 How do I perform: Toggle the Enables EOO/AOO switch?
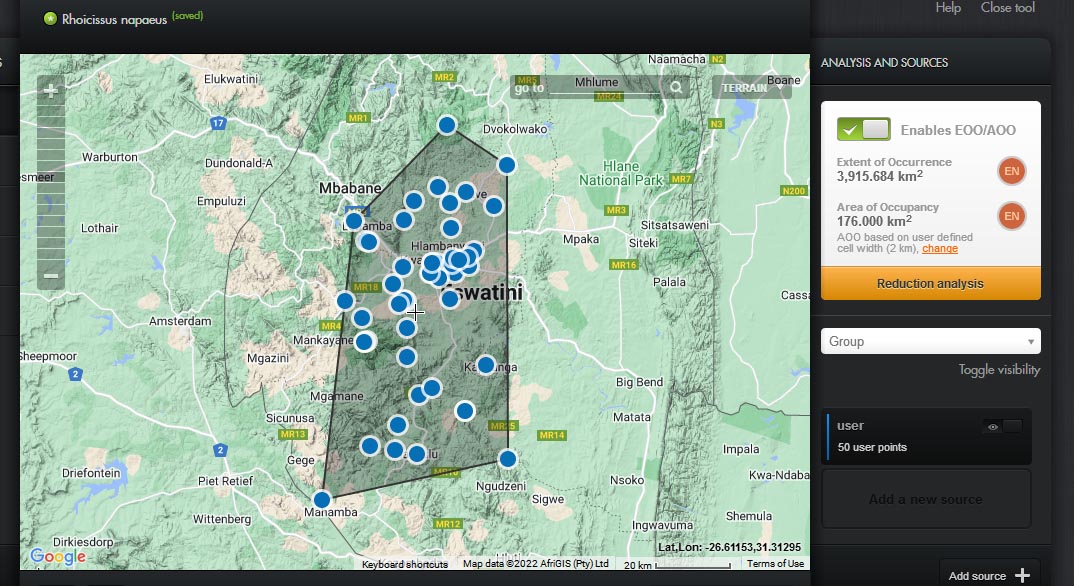[863, 130]
